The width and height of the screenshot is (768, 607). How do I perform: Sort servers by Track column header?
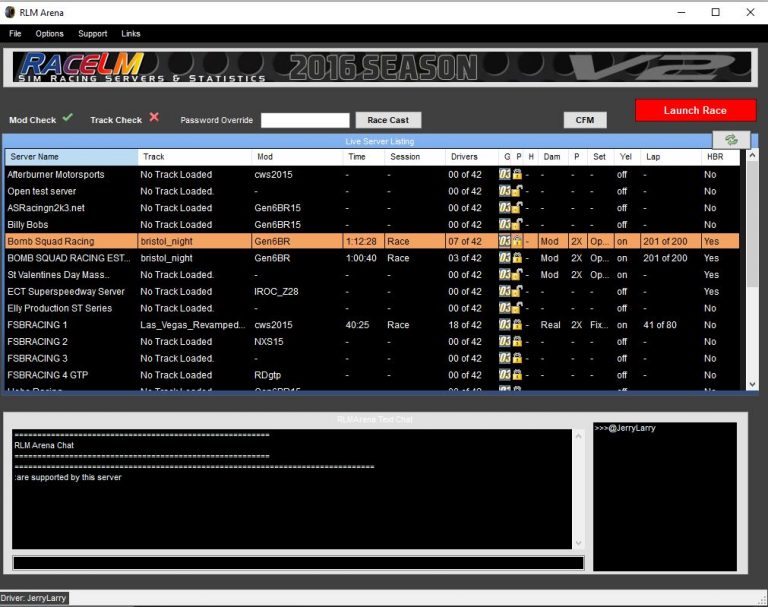[194, 157]
